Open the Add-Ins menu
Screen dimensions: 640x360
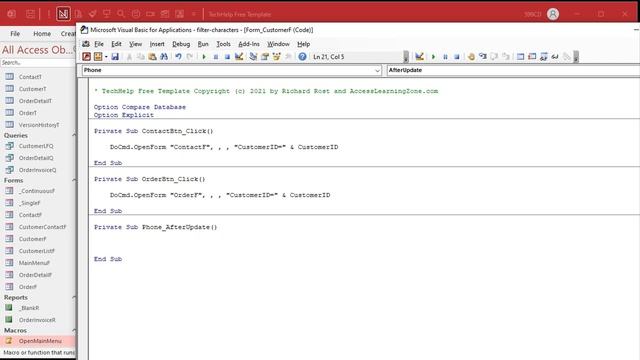point(249,44)
